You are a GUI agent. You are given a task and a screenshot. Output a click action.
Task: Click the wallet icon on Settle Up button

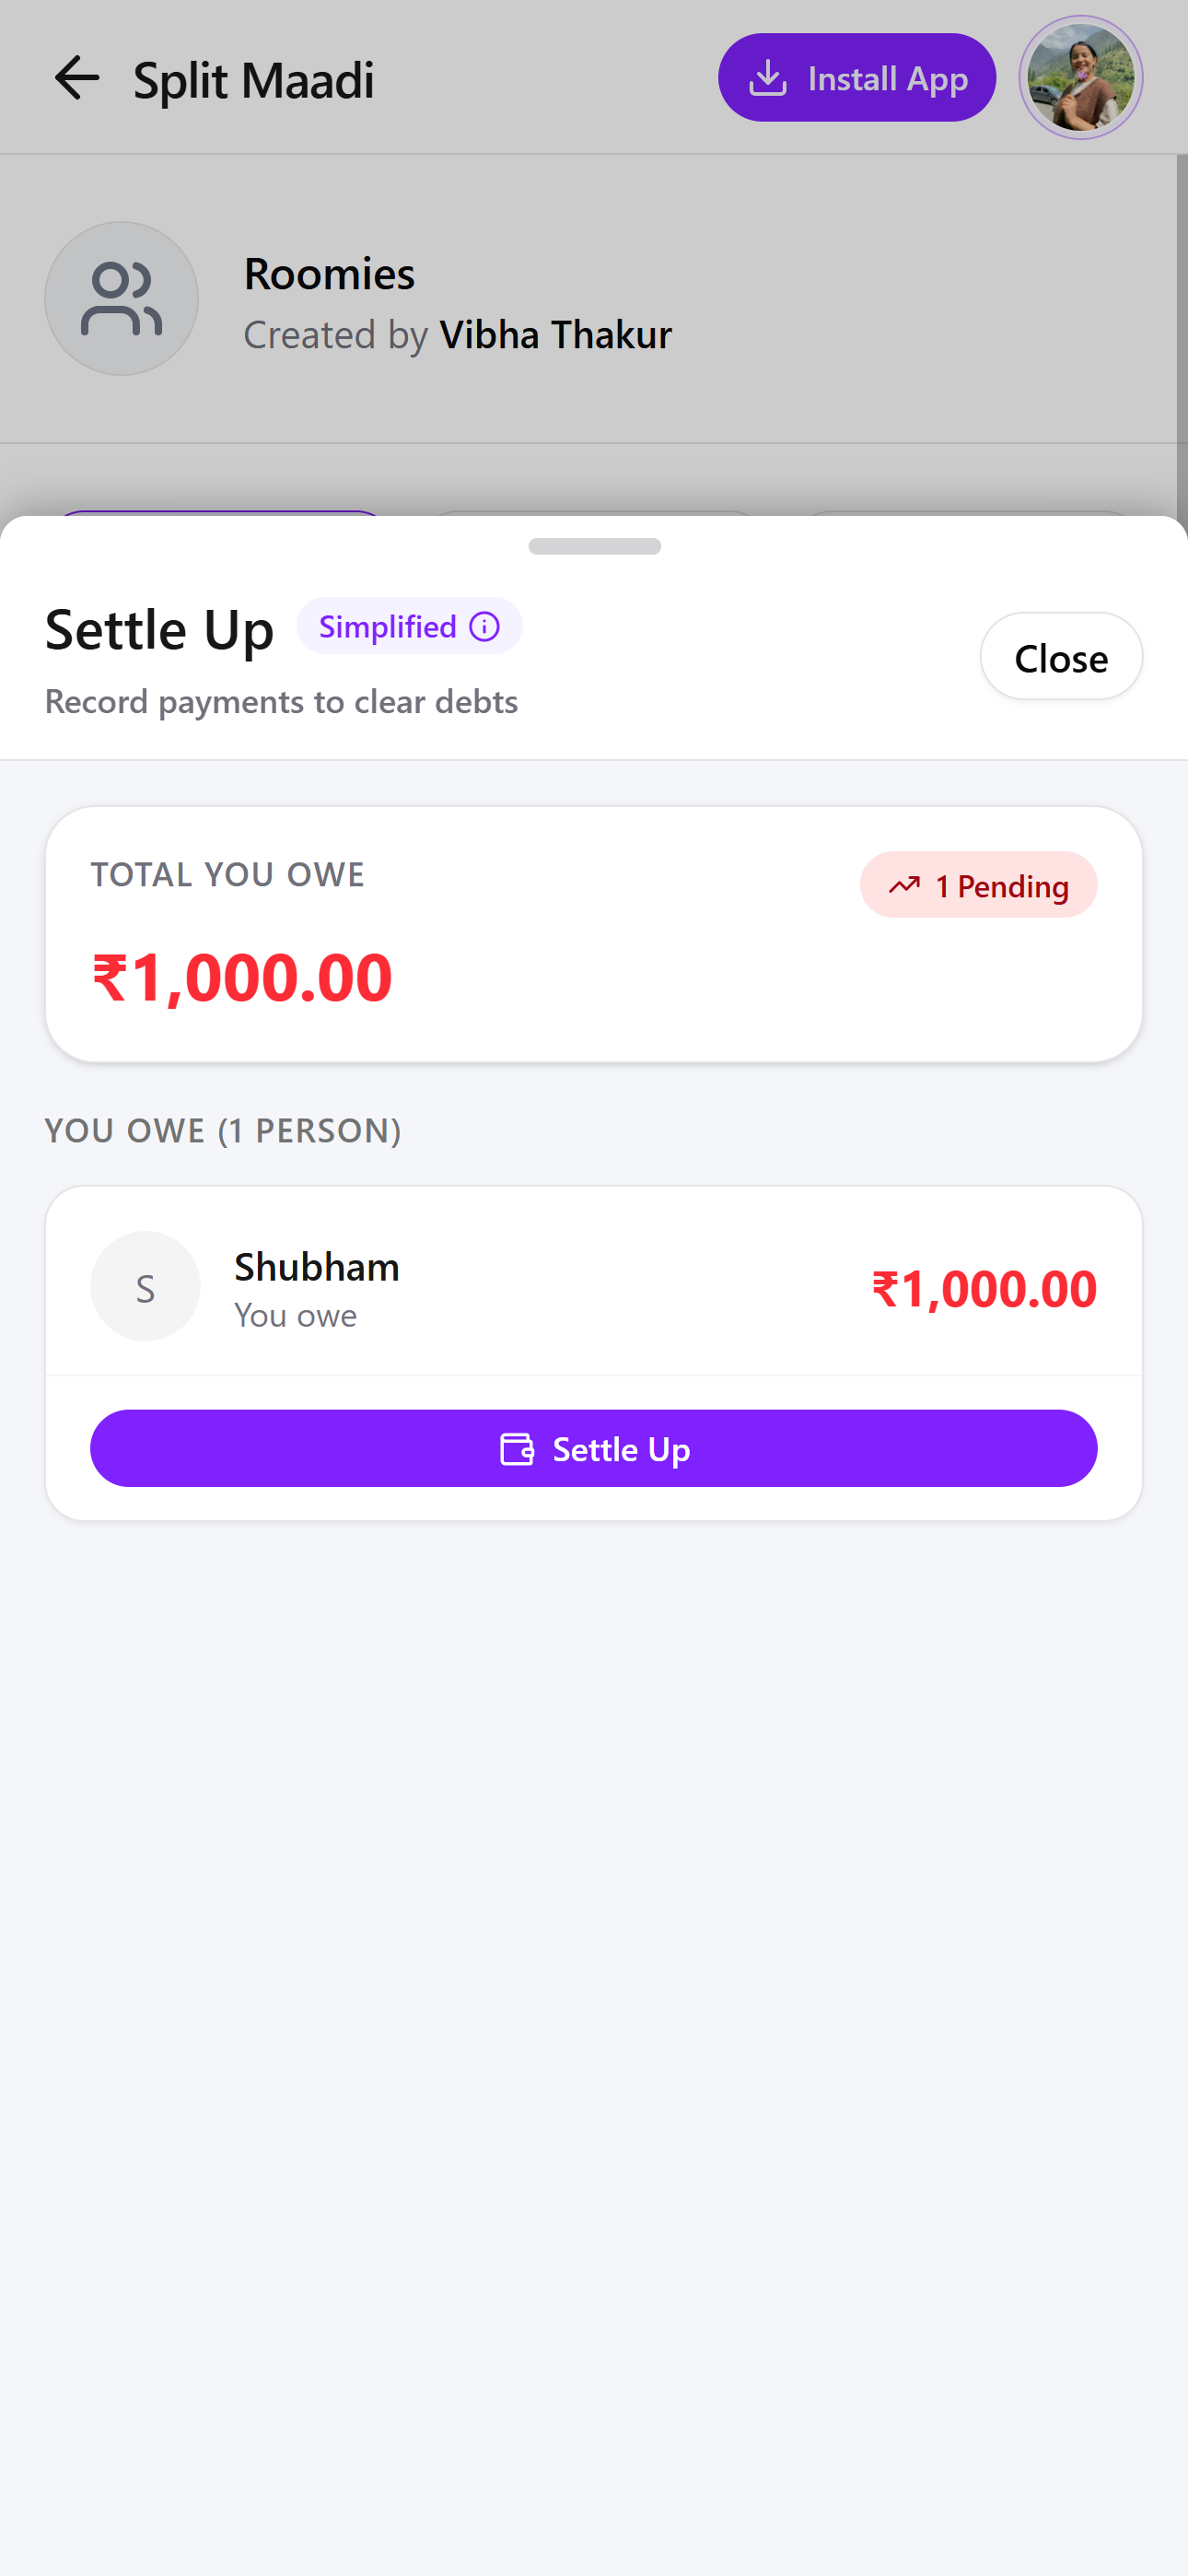517,1449
